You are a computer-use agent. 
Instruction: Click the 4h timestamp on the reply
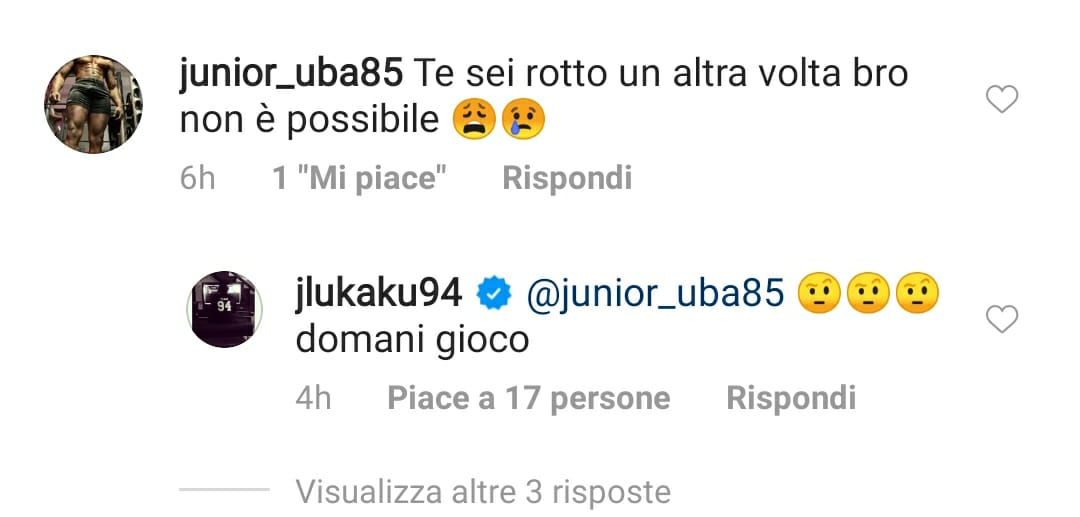pyautogui.click(x=313, y=399)
